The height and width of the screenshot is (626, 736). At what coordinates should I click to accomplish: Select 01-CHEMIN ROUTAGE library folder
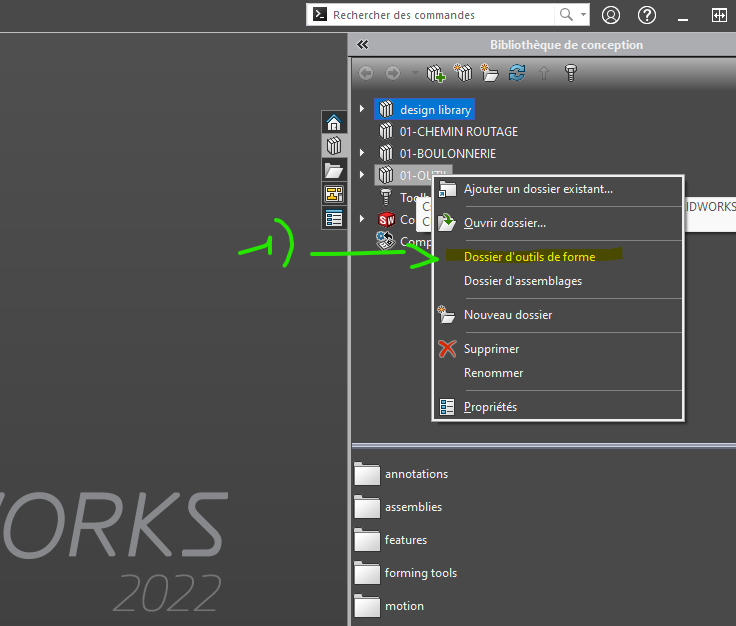(x=458, y=131)
